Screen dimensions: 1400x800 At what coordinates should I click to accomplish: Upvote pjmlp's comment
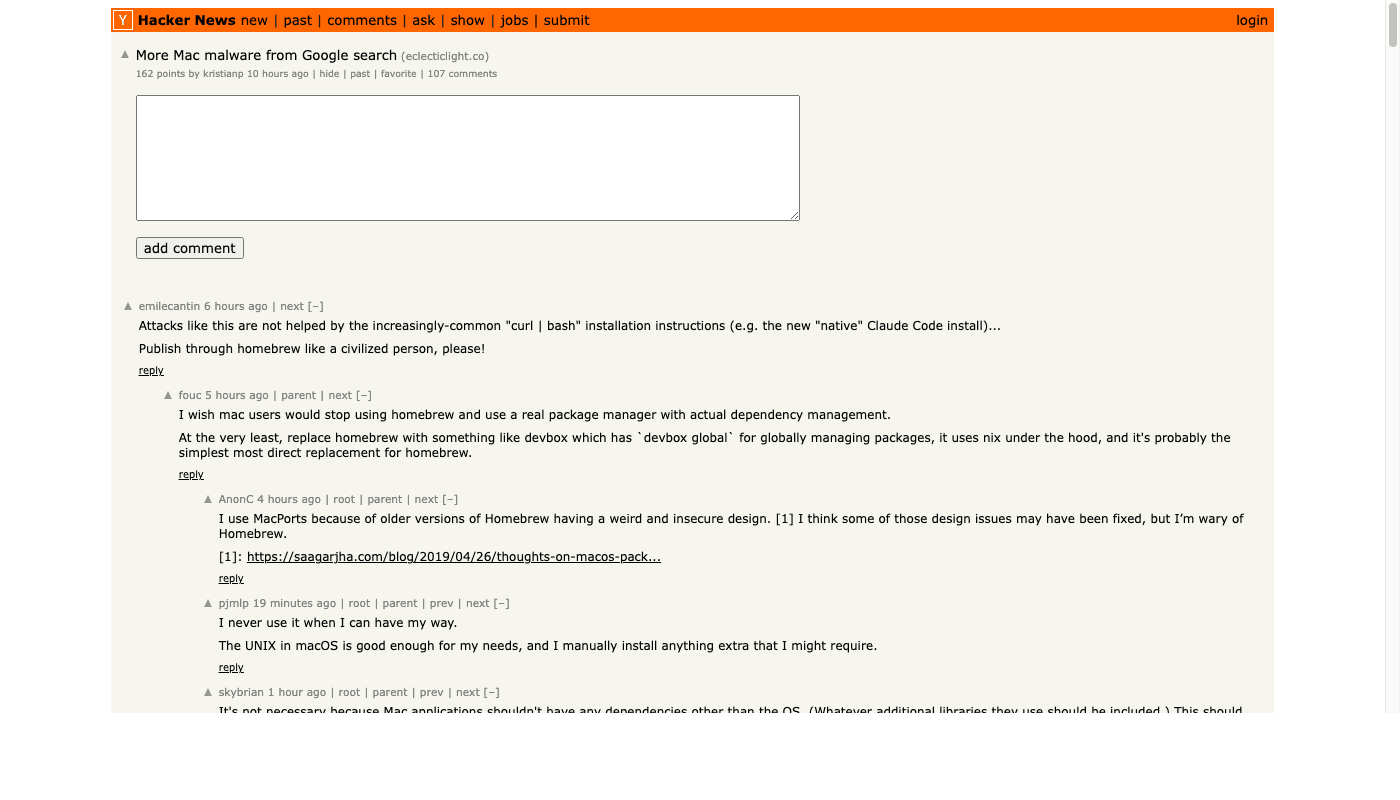(x=208, y=603)
